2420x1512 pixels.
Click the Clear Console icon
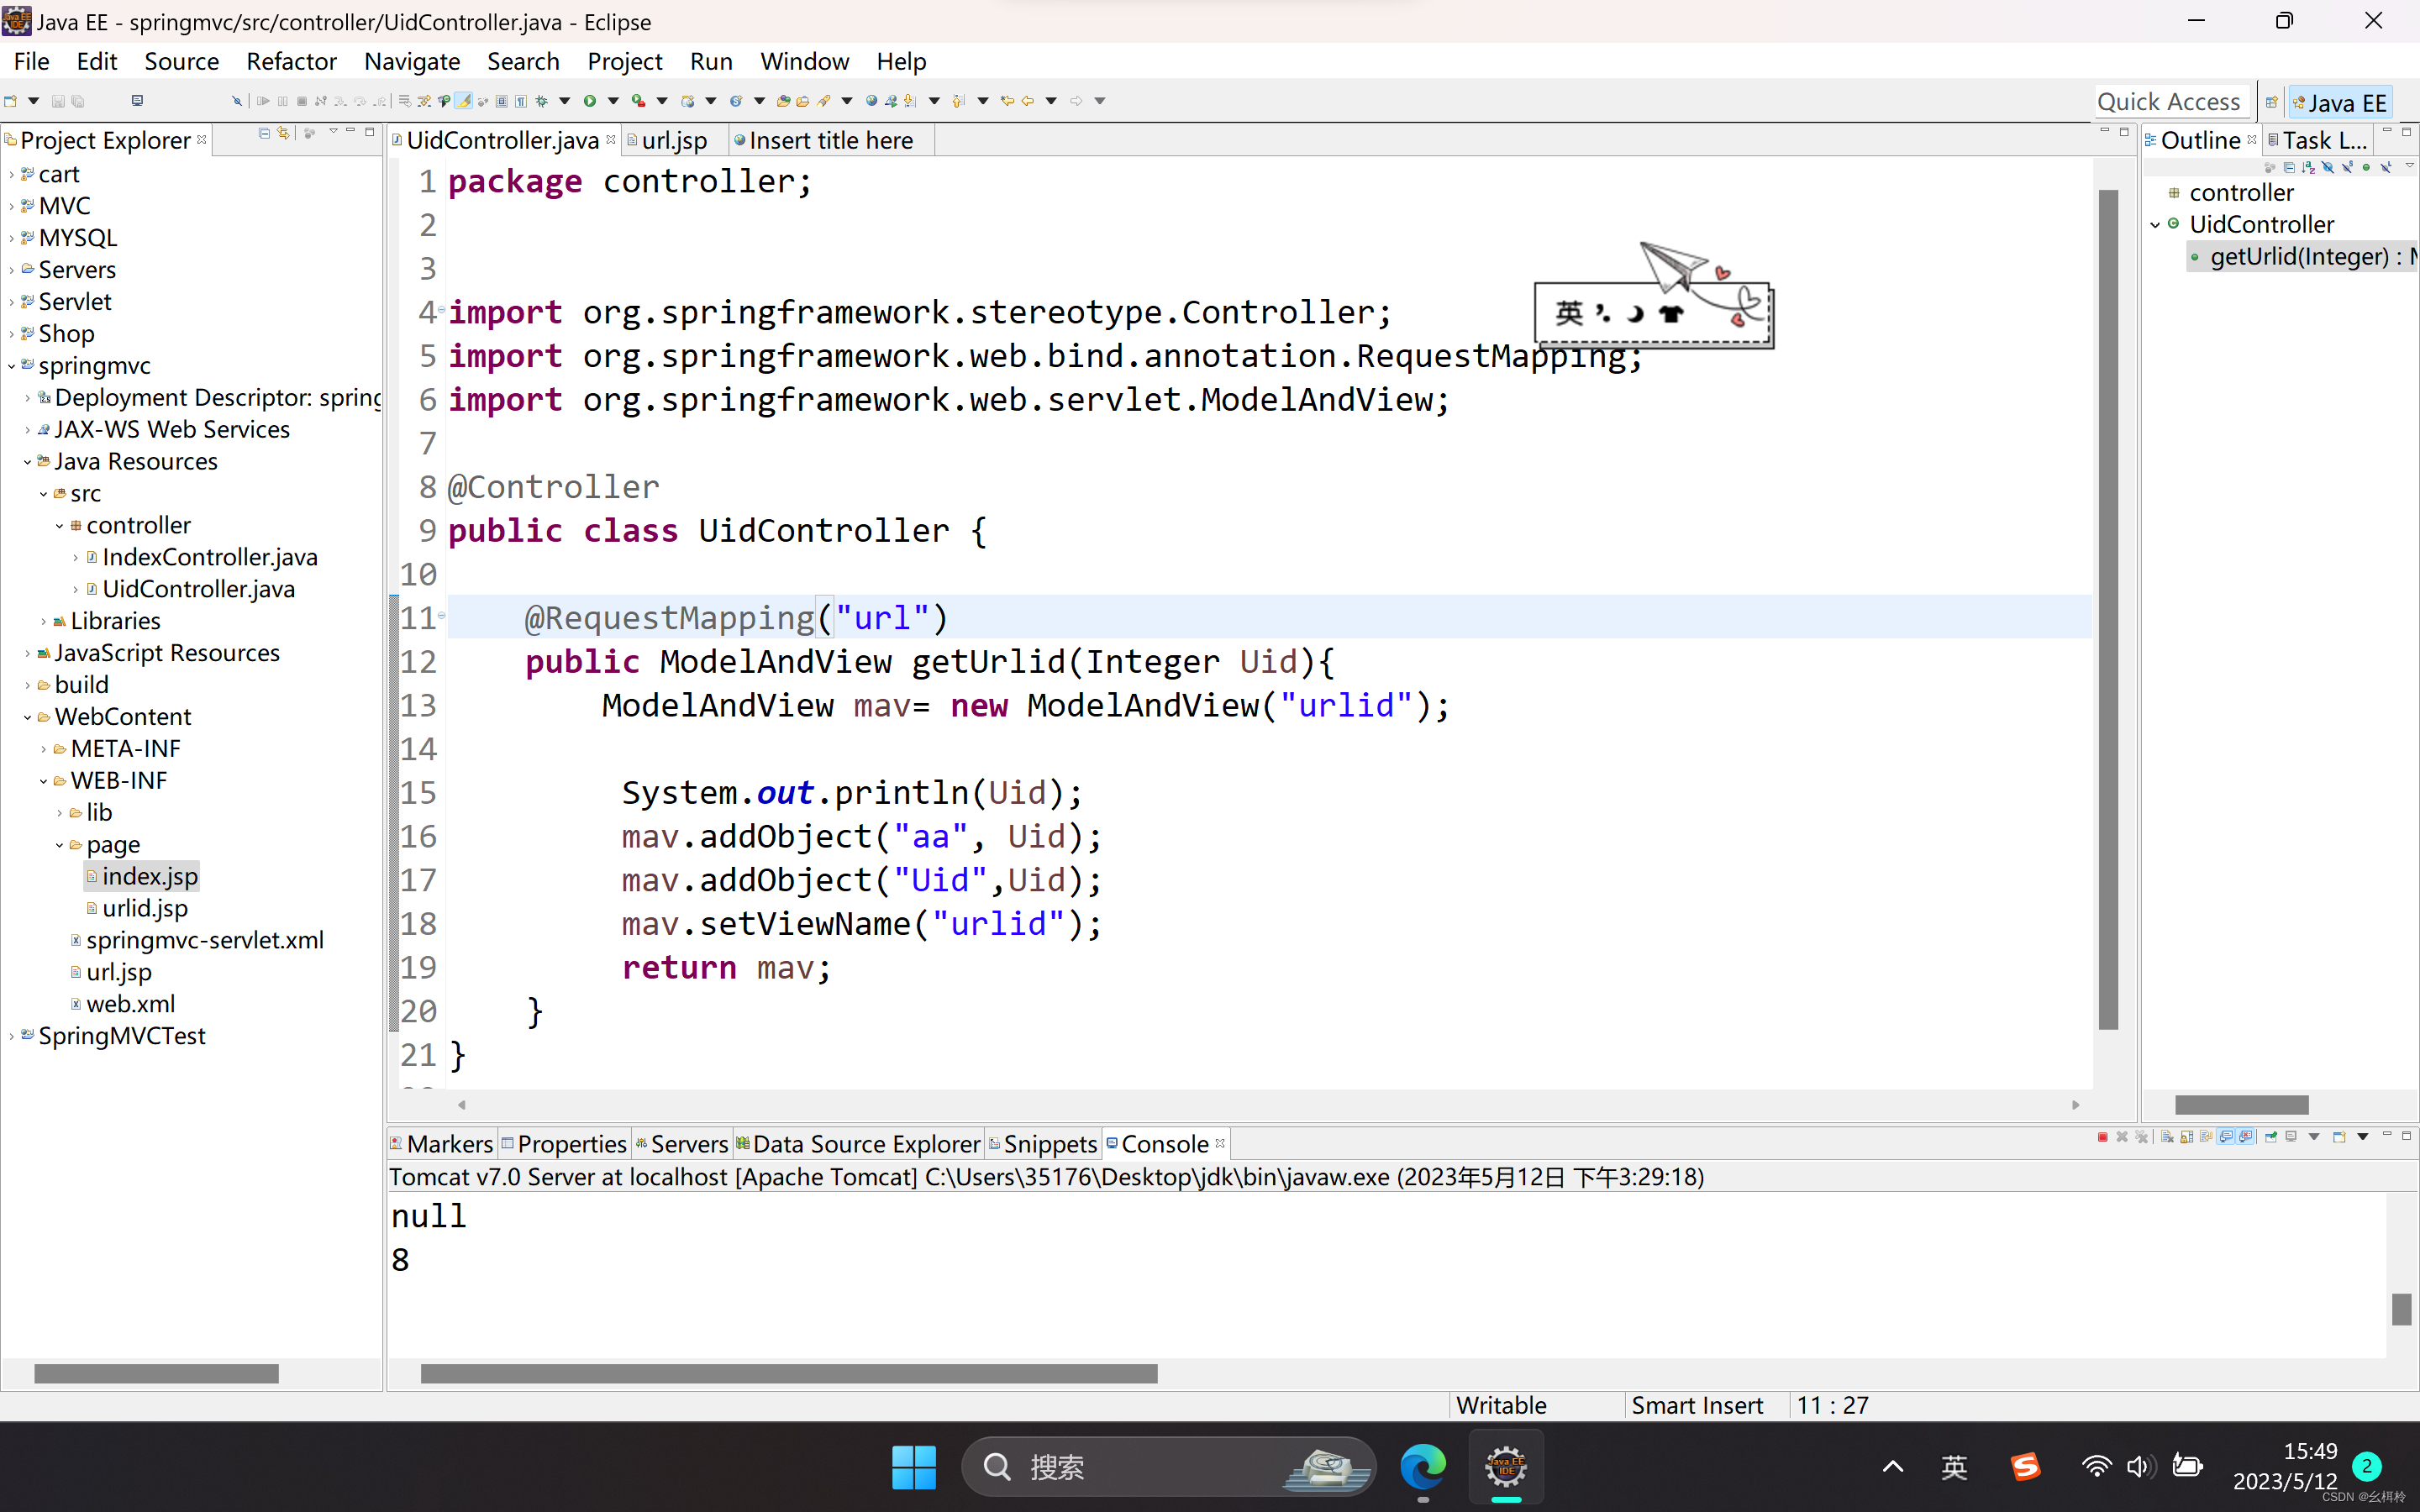pyautogui.click(x=2167, y=1137)
